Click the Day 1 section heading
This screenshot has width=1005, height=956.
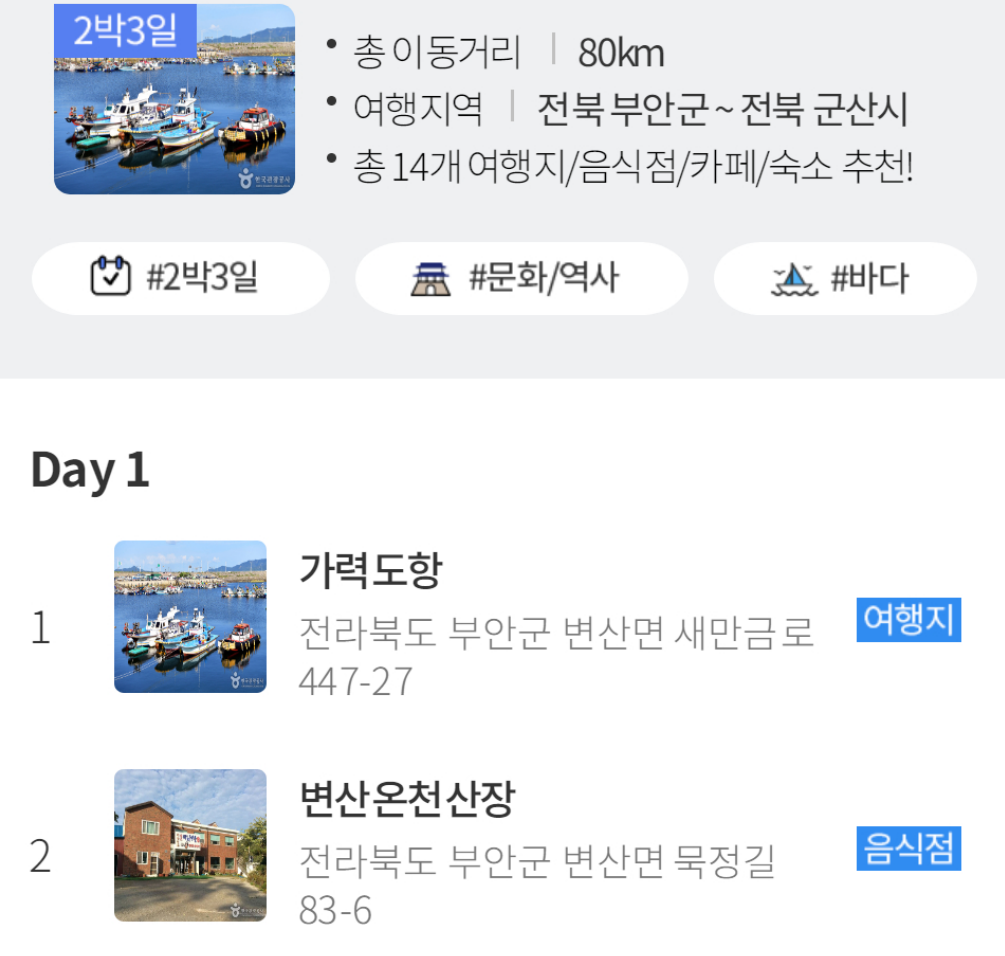tap(90, 471)
